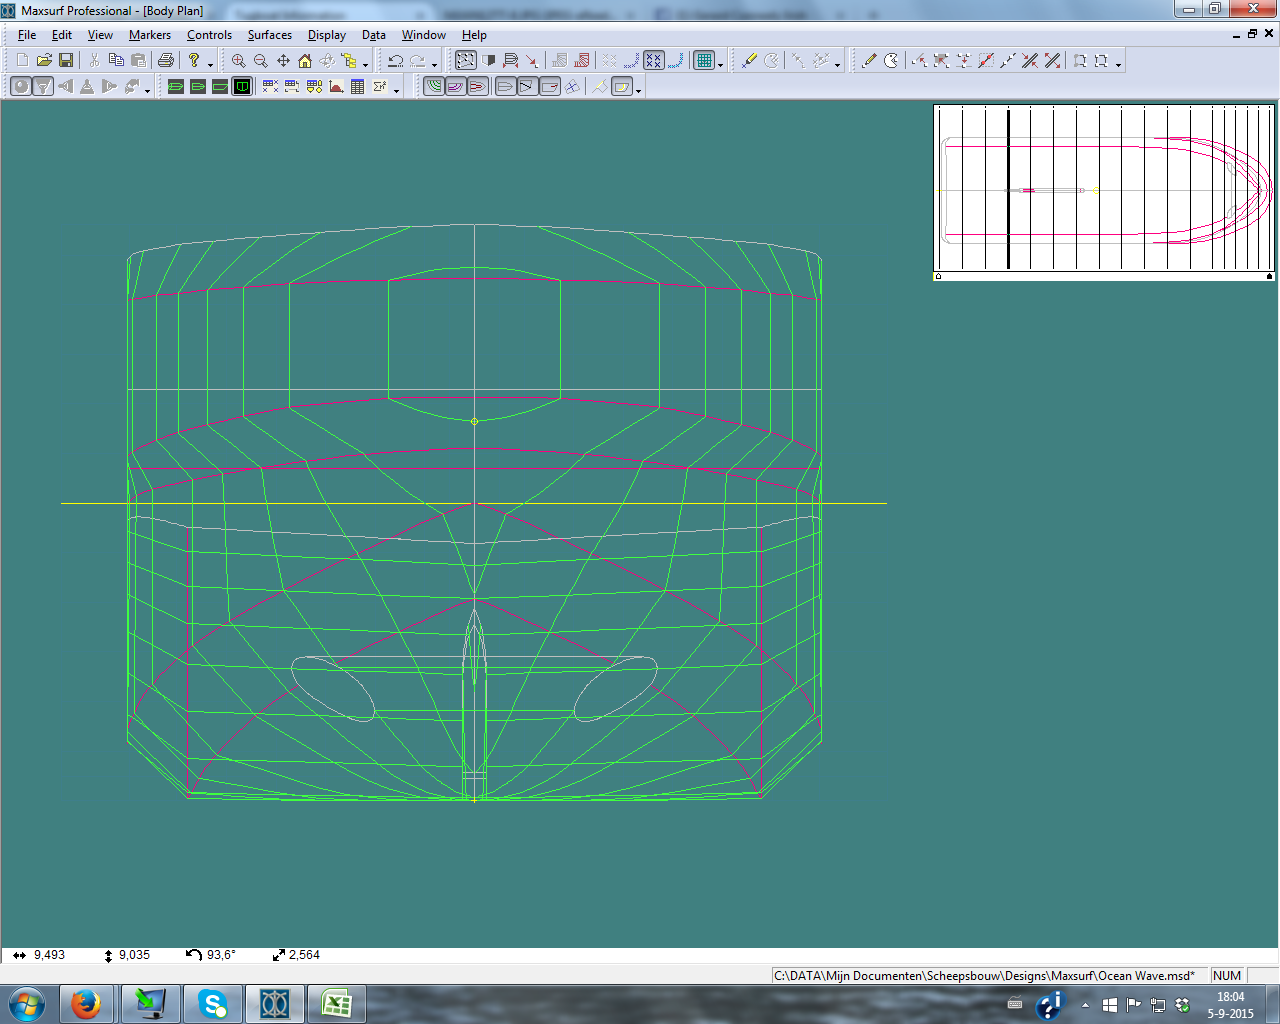Open the Assembly tree icon
The width and height of the screenshot is (1280, 1024).
pos(348,61)
